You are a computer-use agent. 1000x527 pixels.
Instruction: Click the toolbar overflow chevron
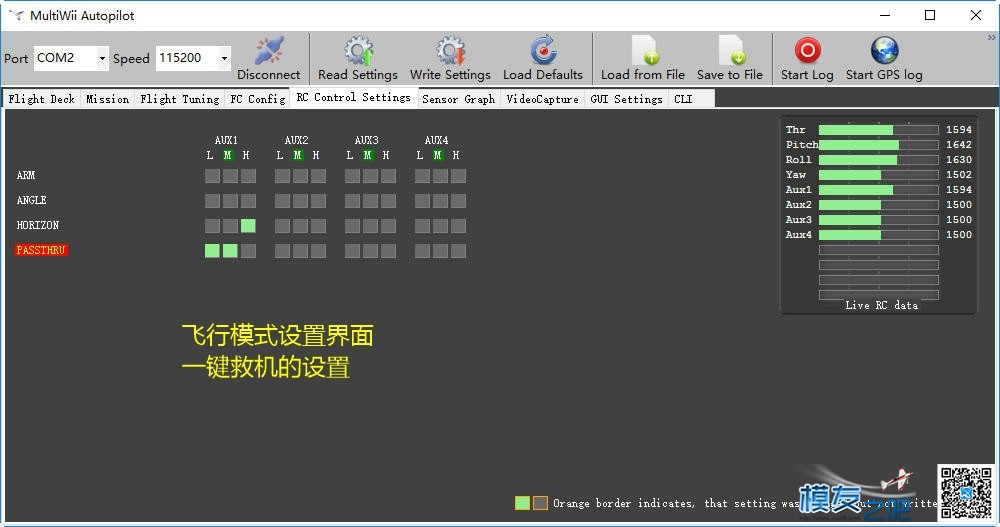pos(992,38)
